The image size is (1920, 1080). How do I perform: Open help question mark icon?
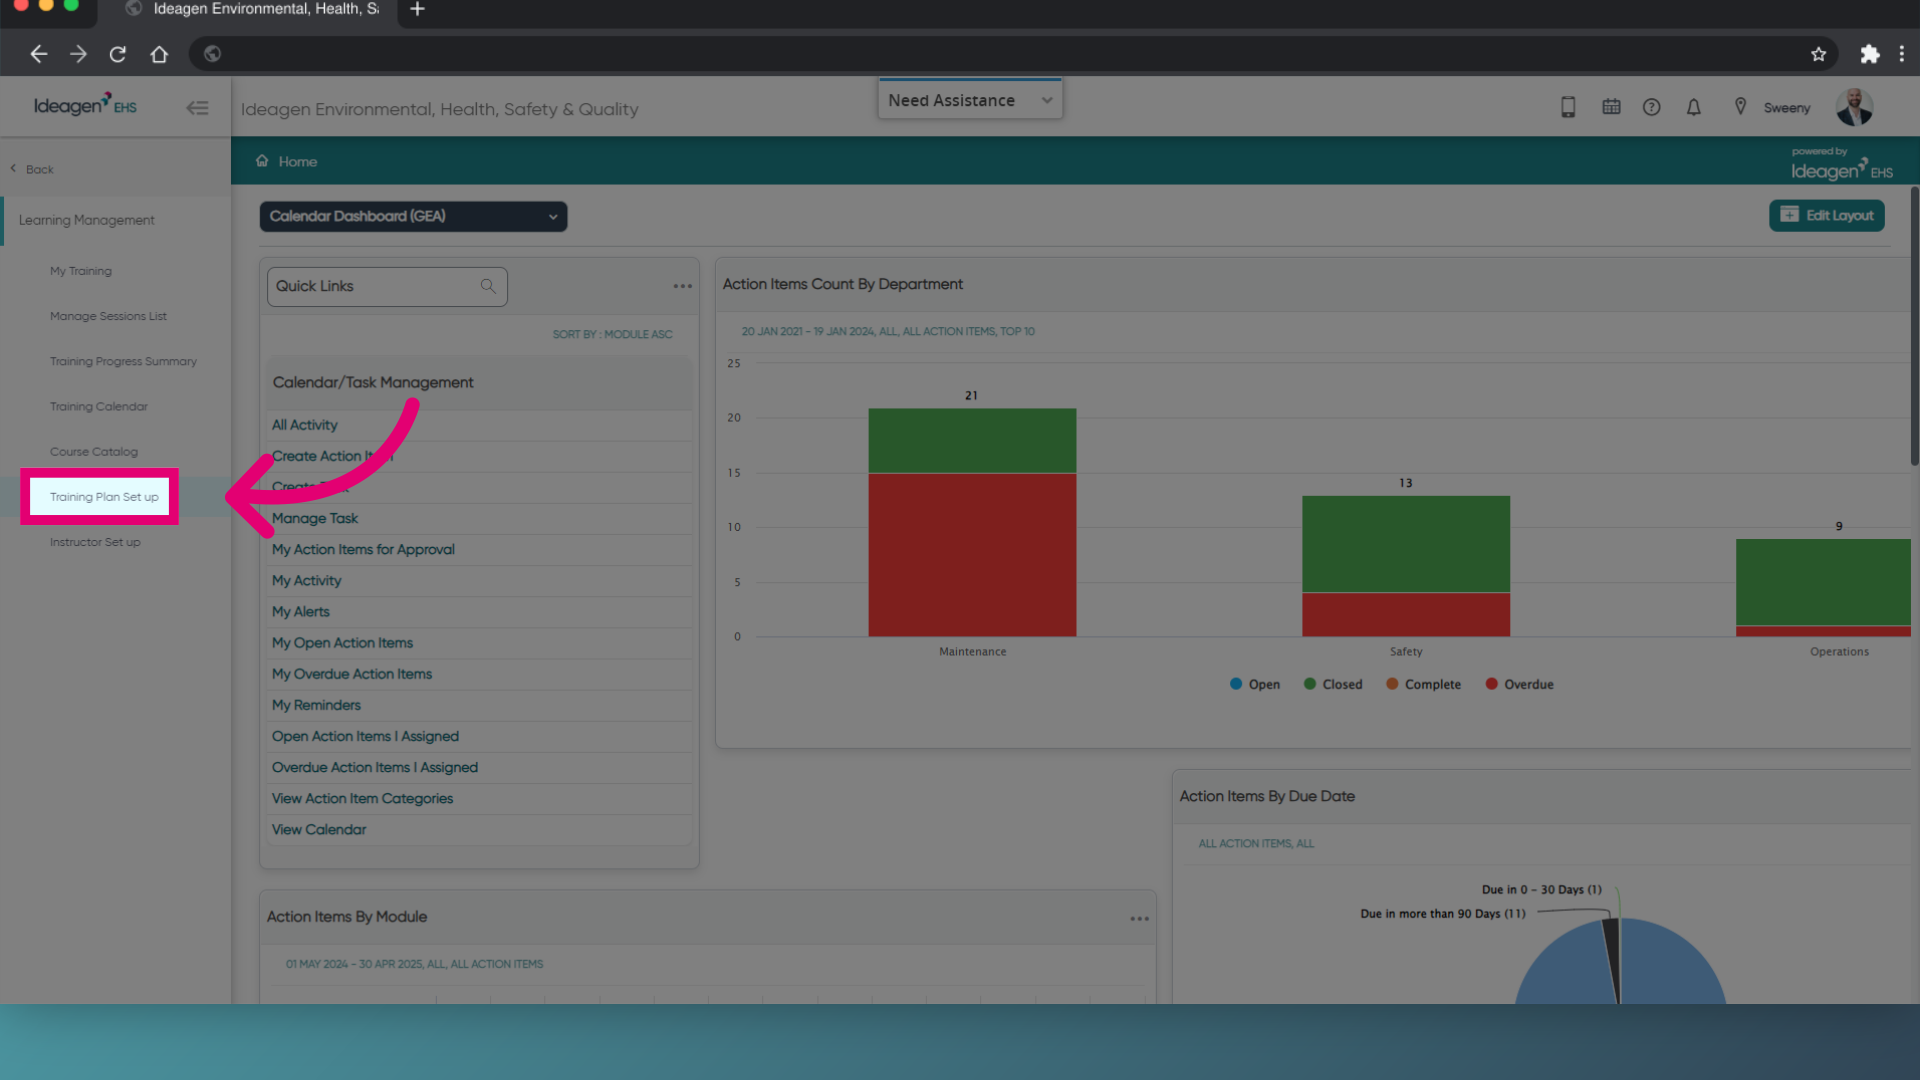click(x=1651, y=107)
